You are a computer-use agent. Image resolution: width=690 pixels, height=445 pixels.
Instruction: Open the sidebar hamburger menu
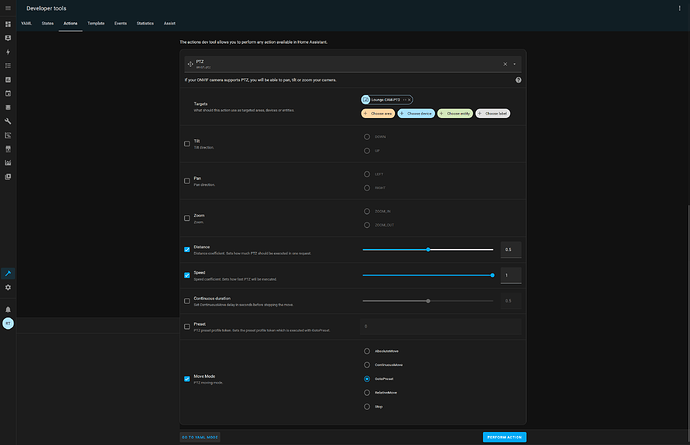click(x=8, y=6)
